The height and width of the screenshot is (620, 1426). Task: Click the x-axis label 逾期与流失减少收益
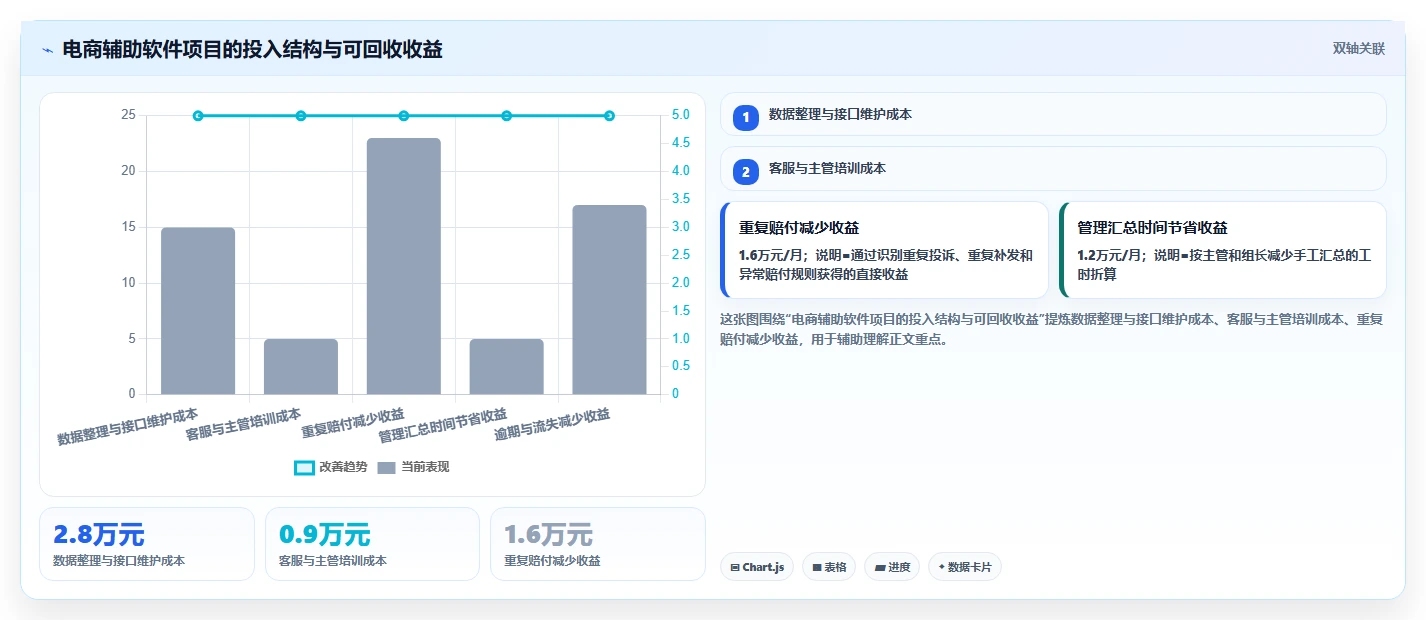[552, 426]
